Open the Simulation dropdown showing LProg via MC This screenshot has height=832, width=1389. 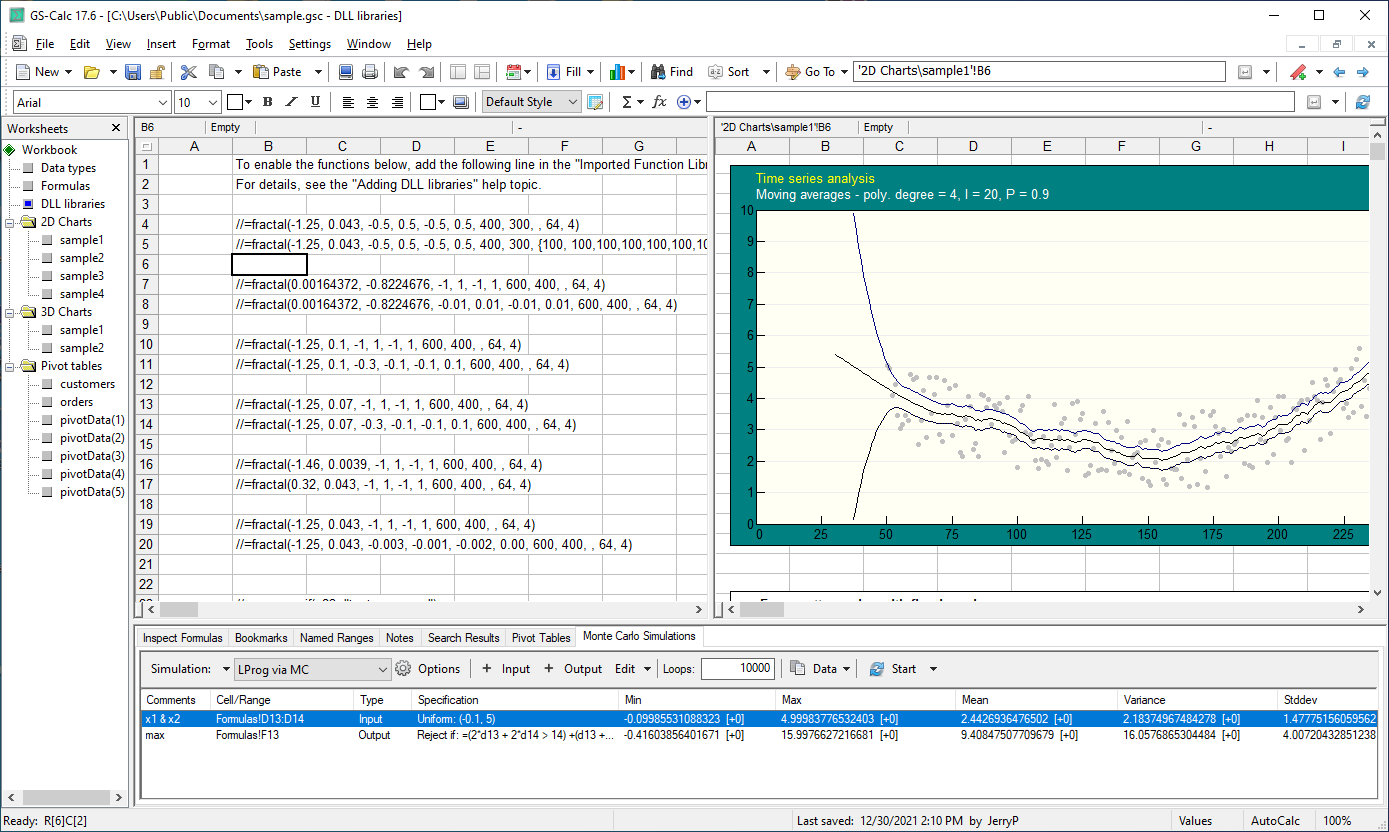[383, 669]
